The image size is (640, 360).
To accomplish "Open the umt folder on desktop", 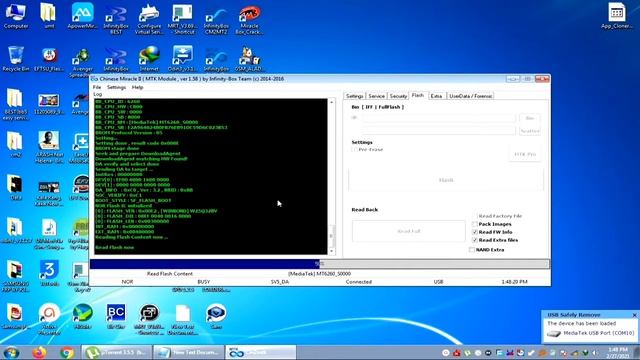I will (49, 16).
